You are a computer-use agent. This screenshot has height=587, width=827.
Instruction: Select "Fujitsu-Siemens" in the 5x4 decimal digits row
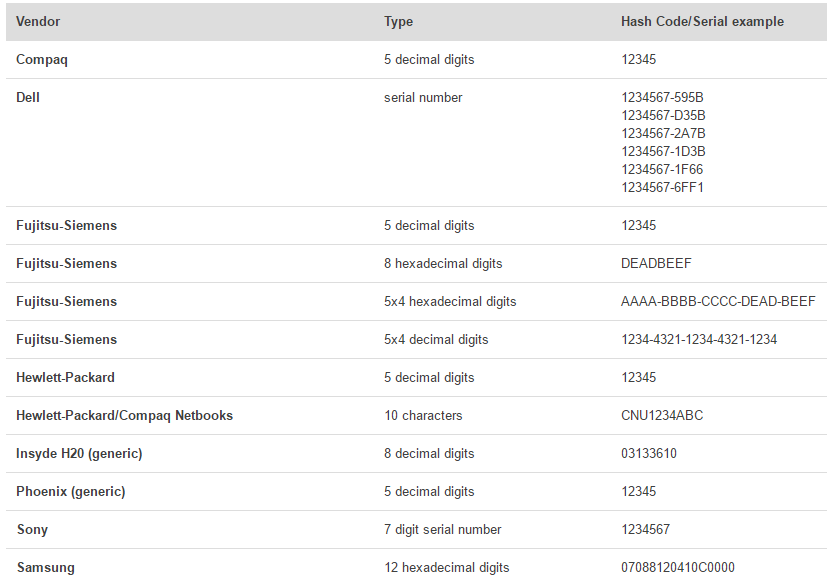click(66, 340)
